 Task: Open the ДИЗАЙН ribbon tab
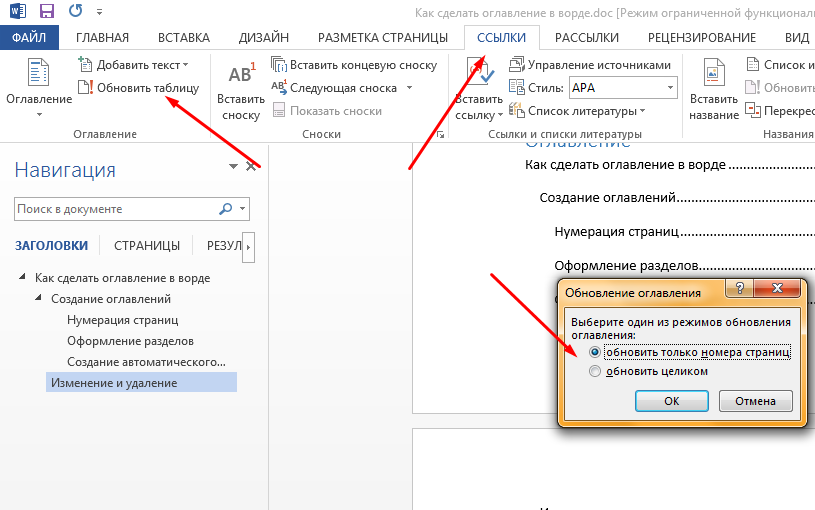(264, 37)
